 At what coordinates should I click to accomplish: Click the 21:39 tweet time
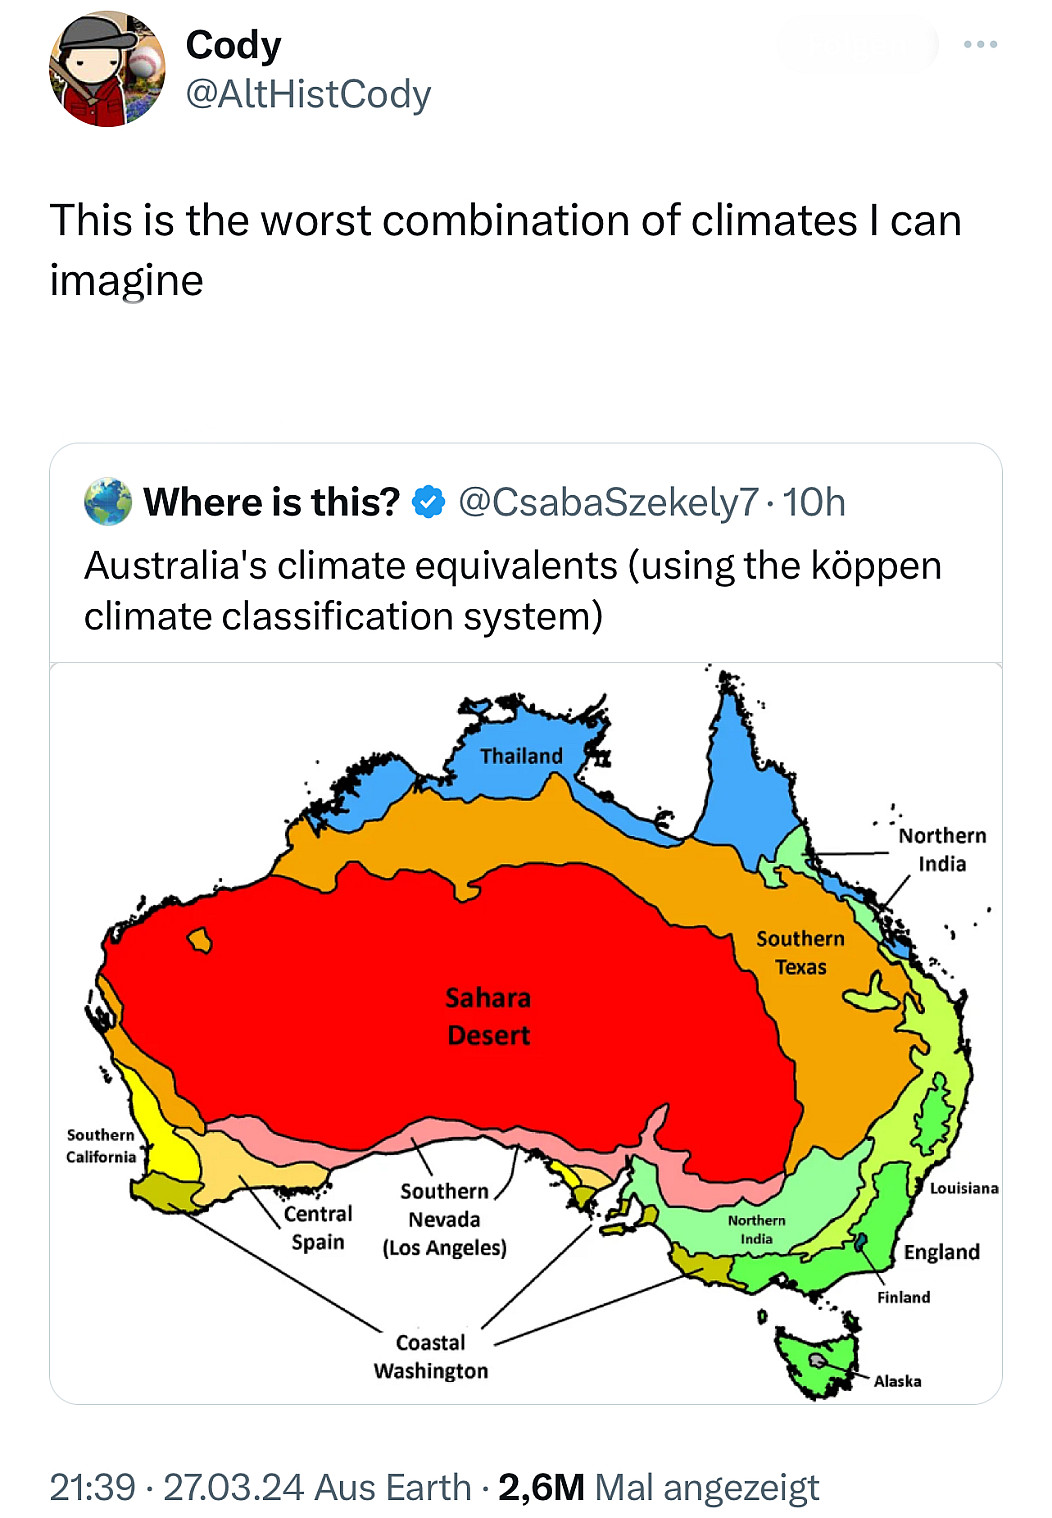(x=92, y=1487)
